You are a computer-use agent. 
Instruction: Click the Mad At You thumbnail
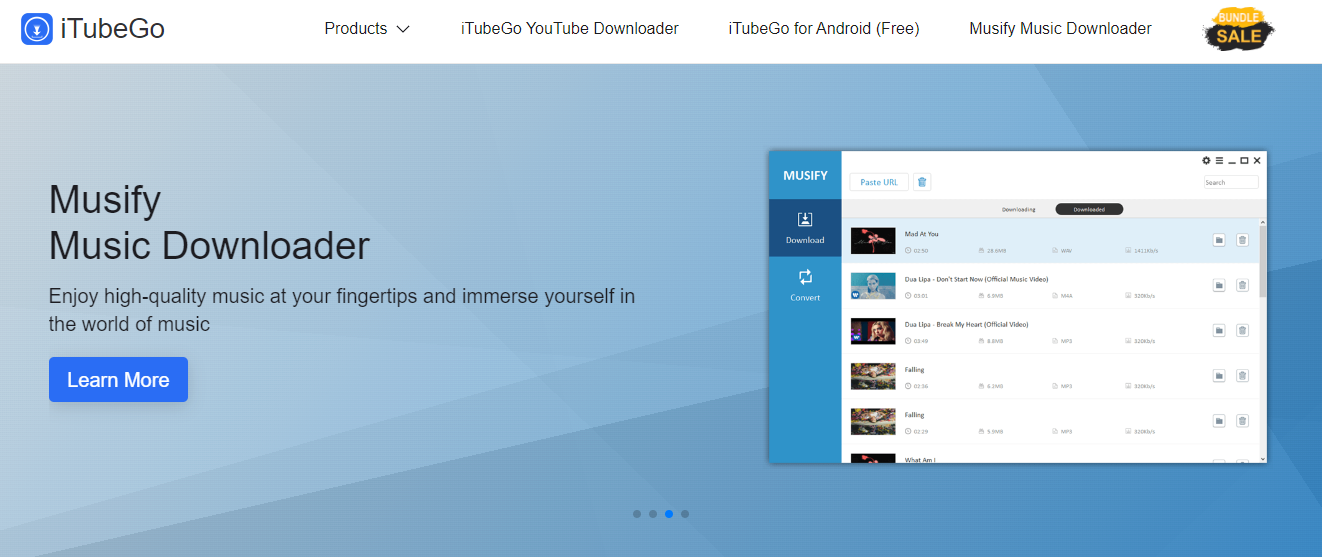click(x=873, y=240)
